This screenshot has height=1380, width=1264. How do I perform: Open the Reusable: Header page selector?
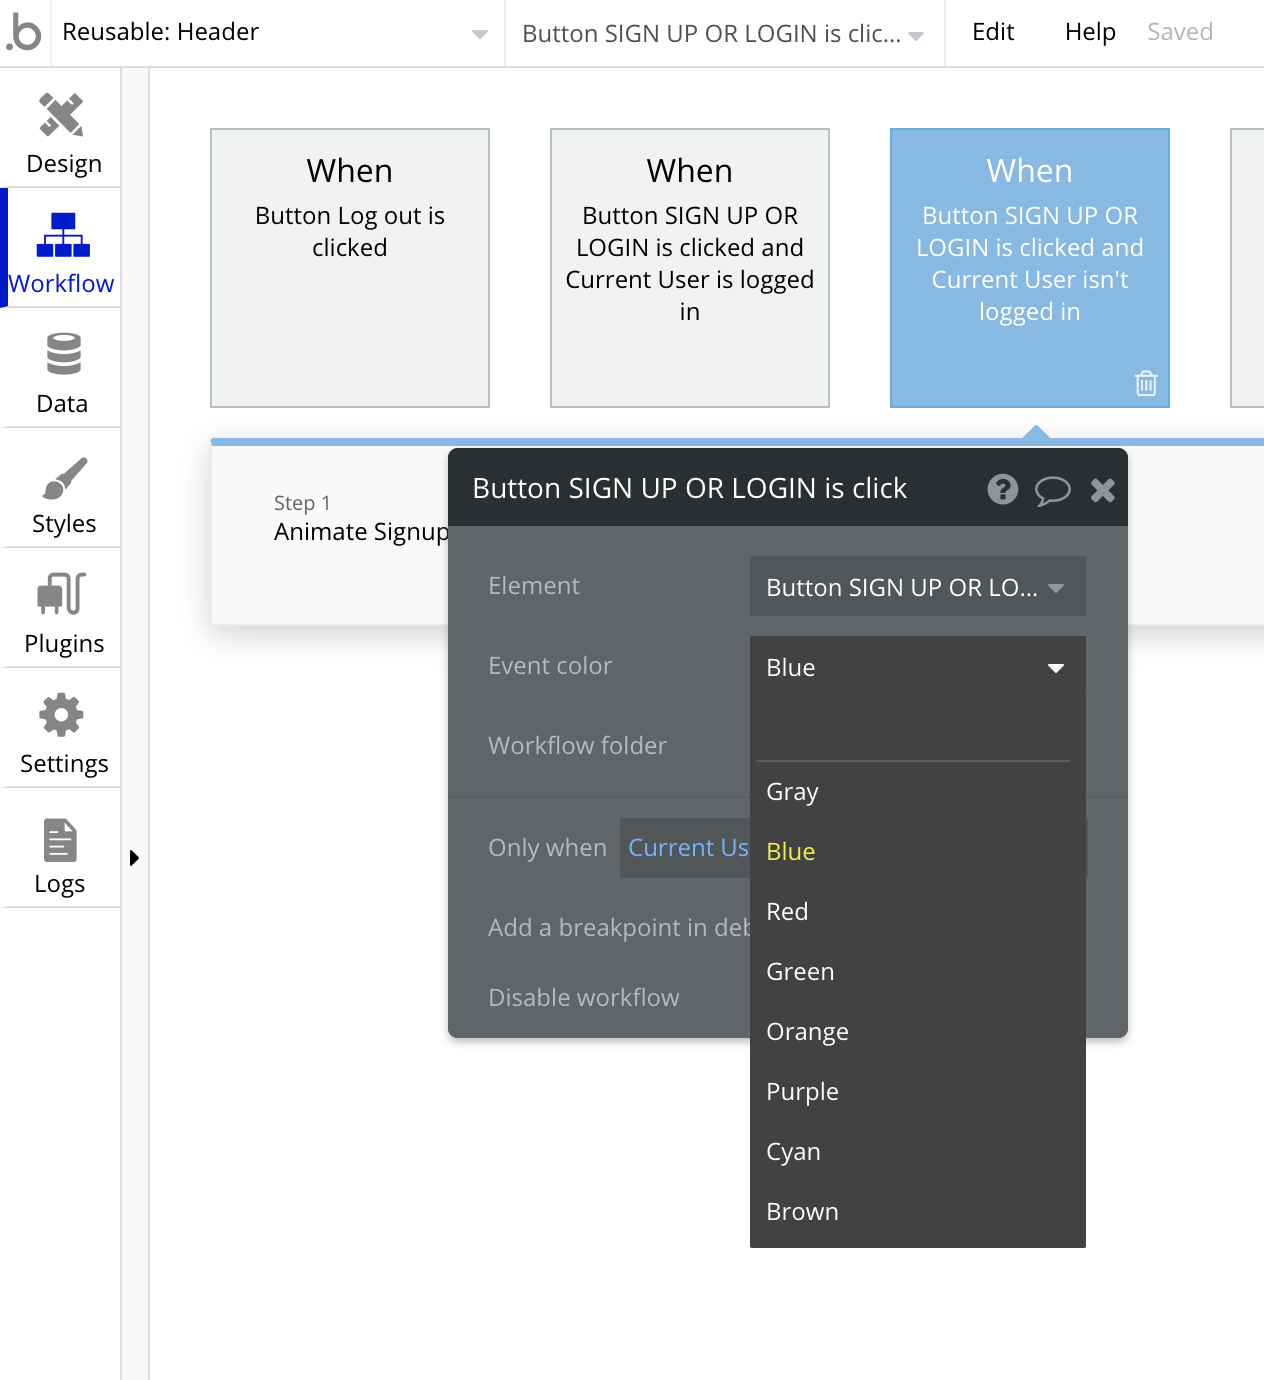click(x=278, y=32)
